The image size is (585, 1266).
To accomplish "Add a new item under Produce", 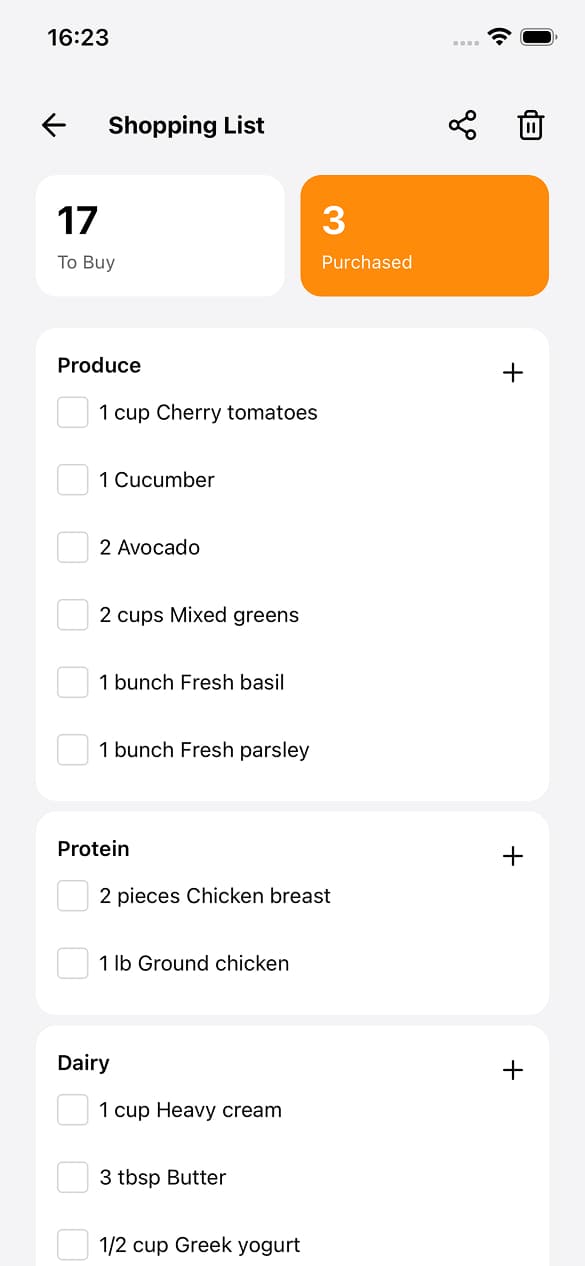I will 513,371.
